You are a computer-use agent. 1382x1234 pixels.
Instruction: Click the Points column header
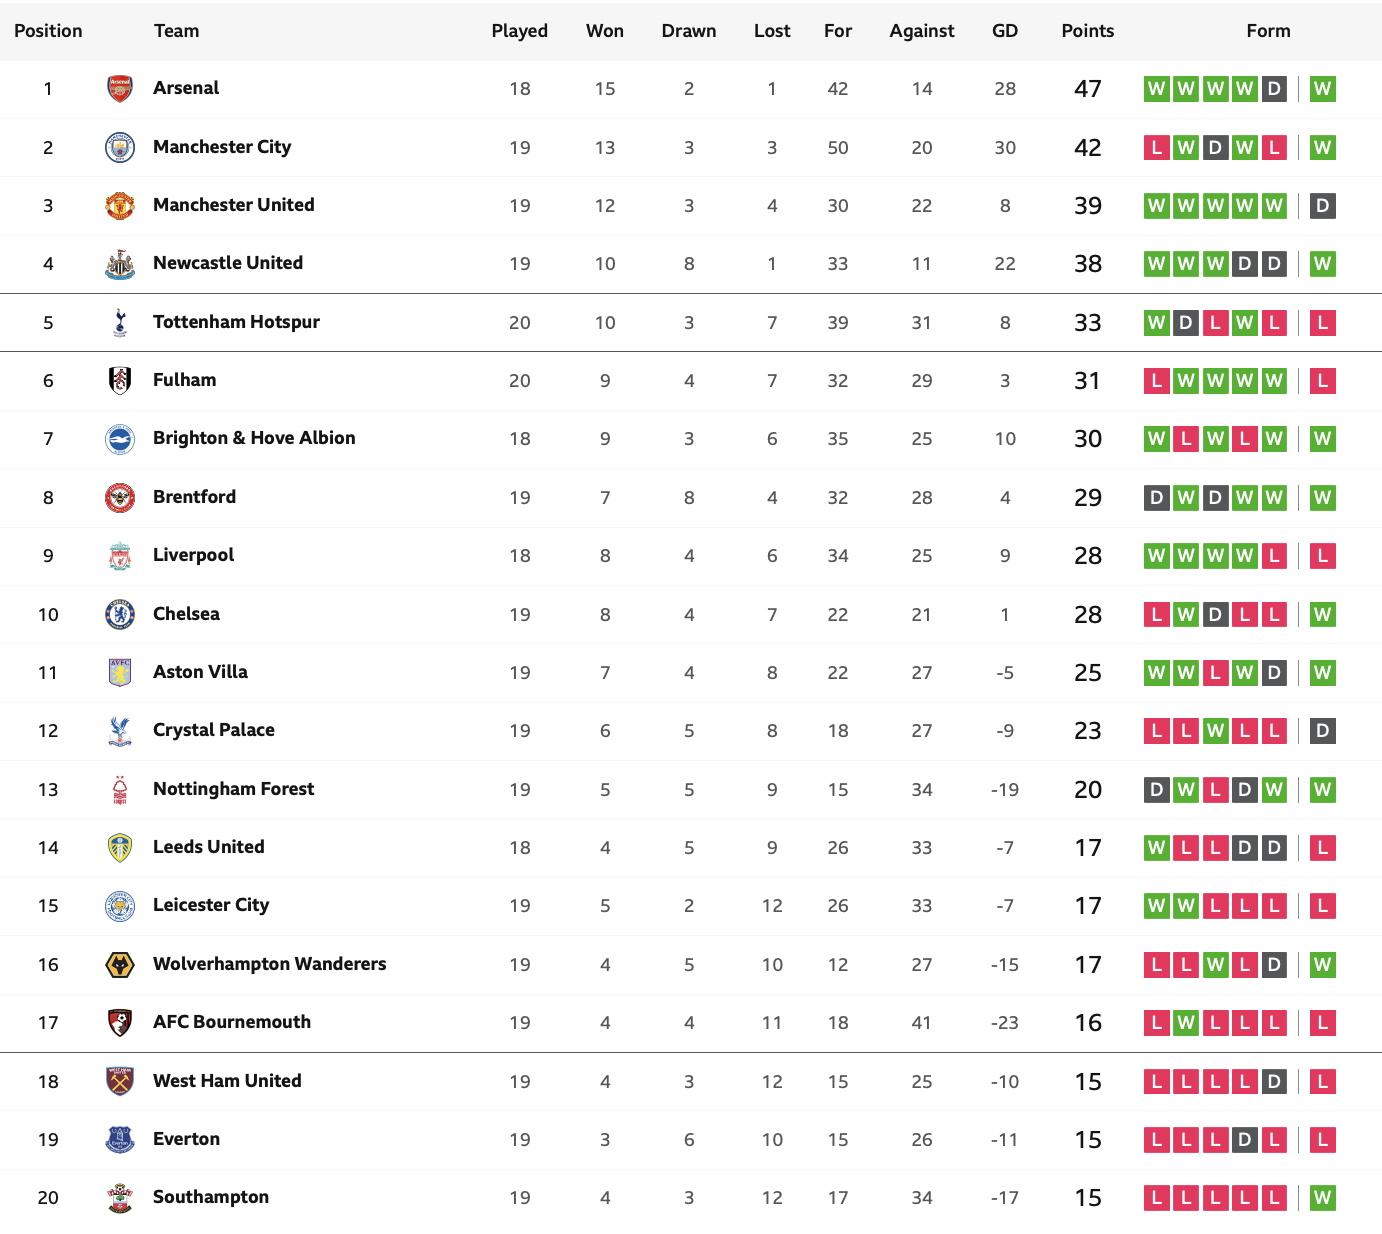click(1088, 31)
